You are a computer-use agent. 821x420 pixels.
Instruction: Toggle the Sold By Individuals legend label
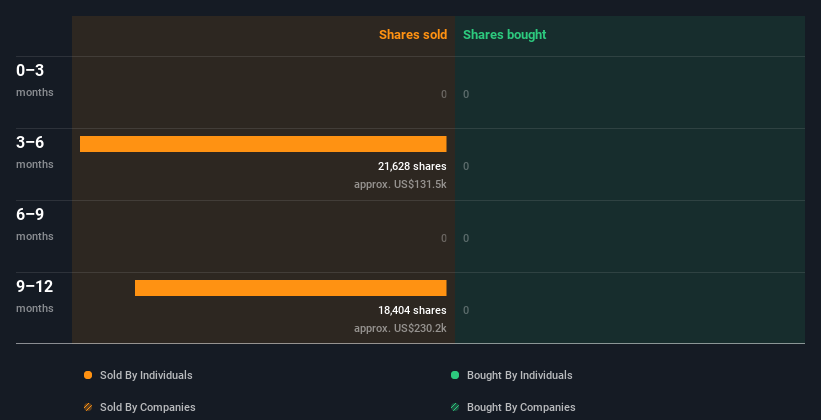click(x=146, y=375)
